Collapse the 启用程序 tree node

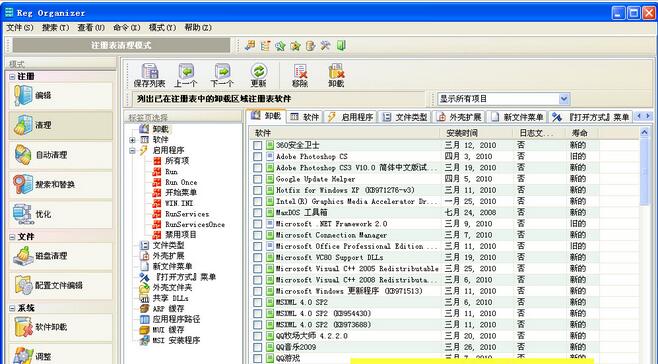[133, 150]
